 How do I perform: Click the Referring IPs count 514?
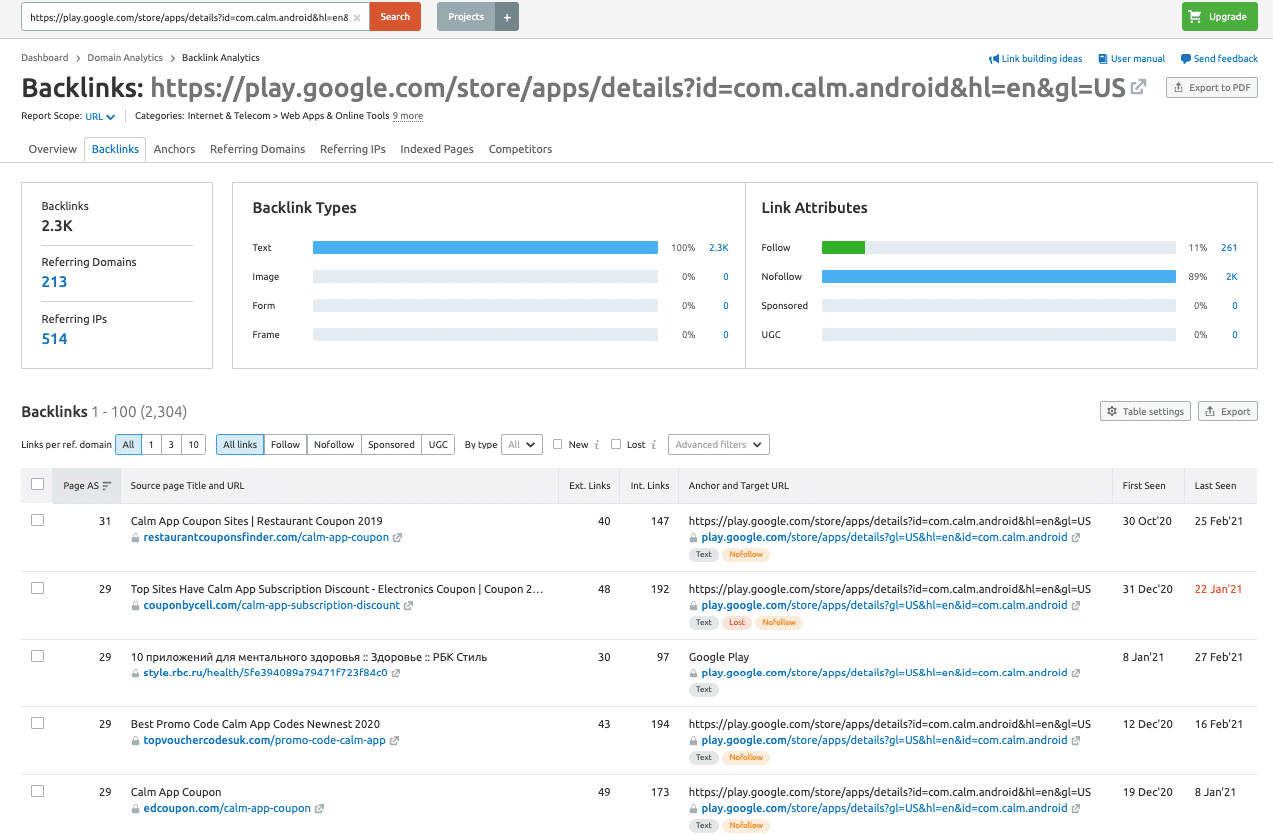point(54,339)
